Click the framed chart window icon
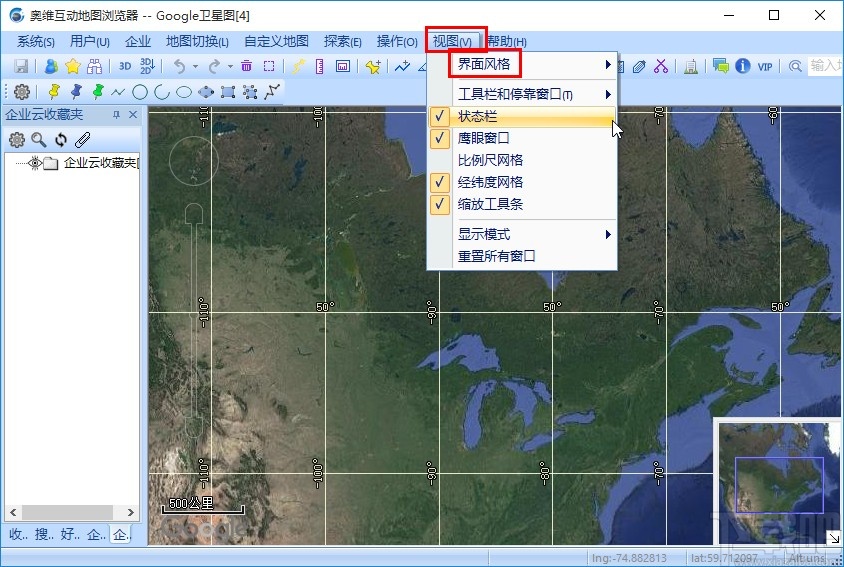 pyautogui.click(x=343, y=66)
